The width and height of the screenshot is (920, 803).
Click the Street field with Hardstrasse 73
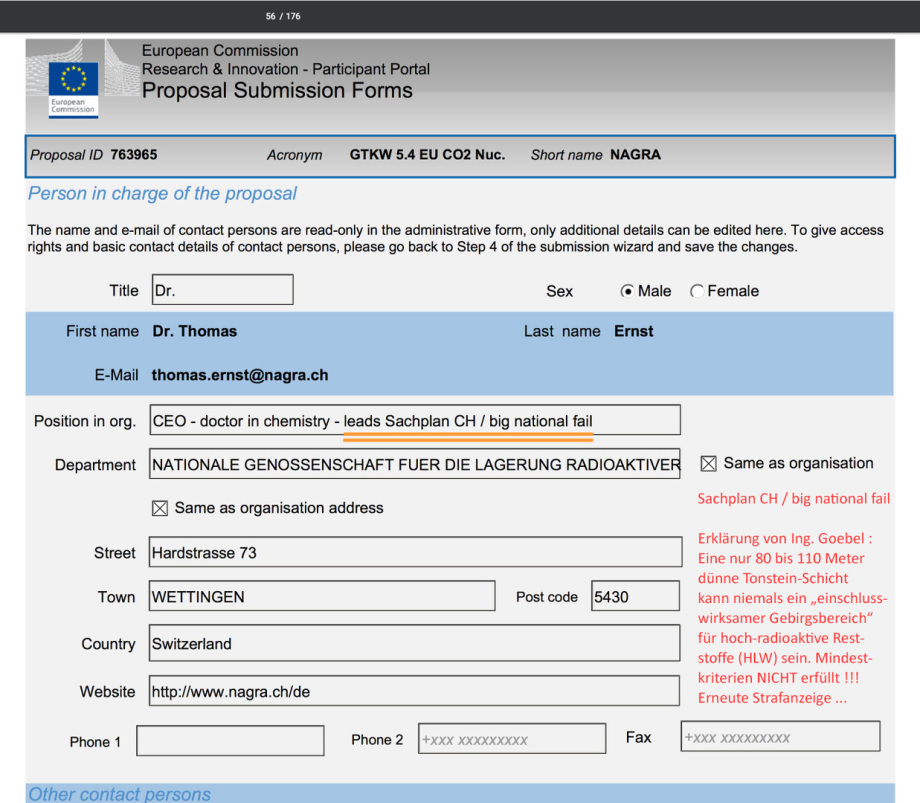pyautogui.click(x=414, y=553)
